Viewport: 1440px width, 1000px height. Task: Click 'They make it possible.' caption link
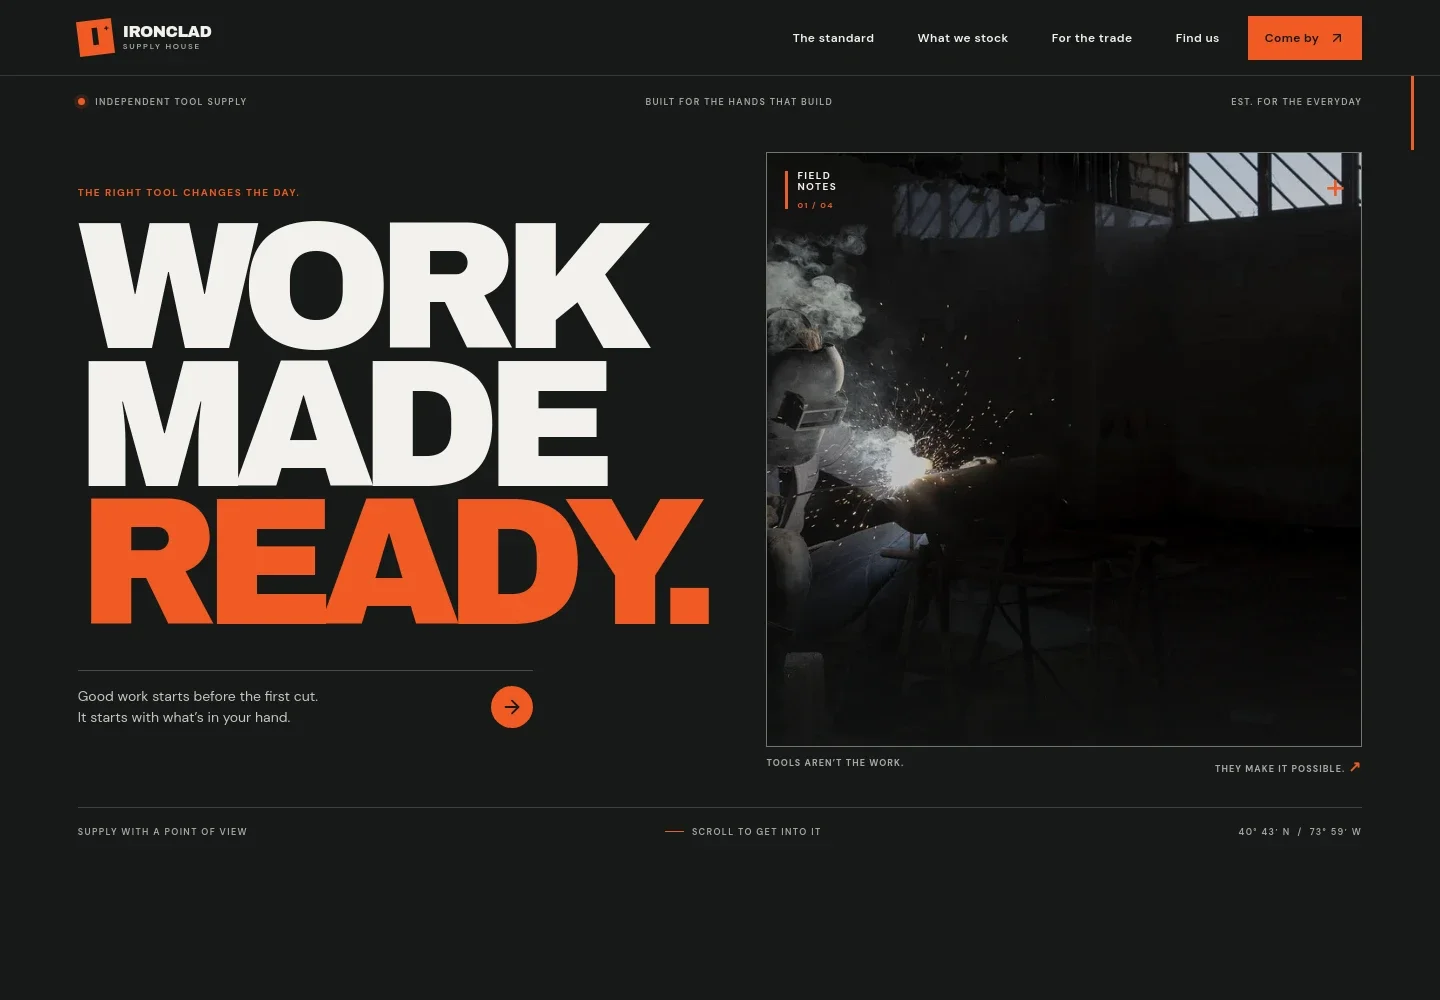pos(1280,769)
